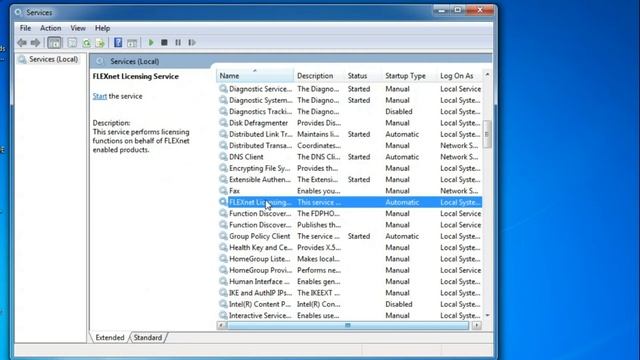The width and height of the screenshot is (640, 360).
Task: Select the Diagnostics Tracki... service row
Action: (x=350, y=111)
